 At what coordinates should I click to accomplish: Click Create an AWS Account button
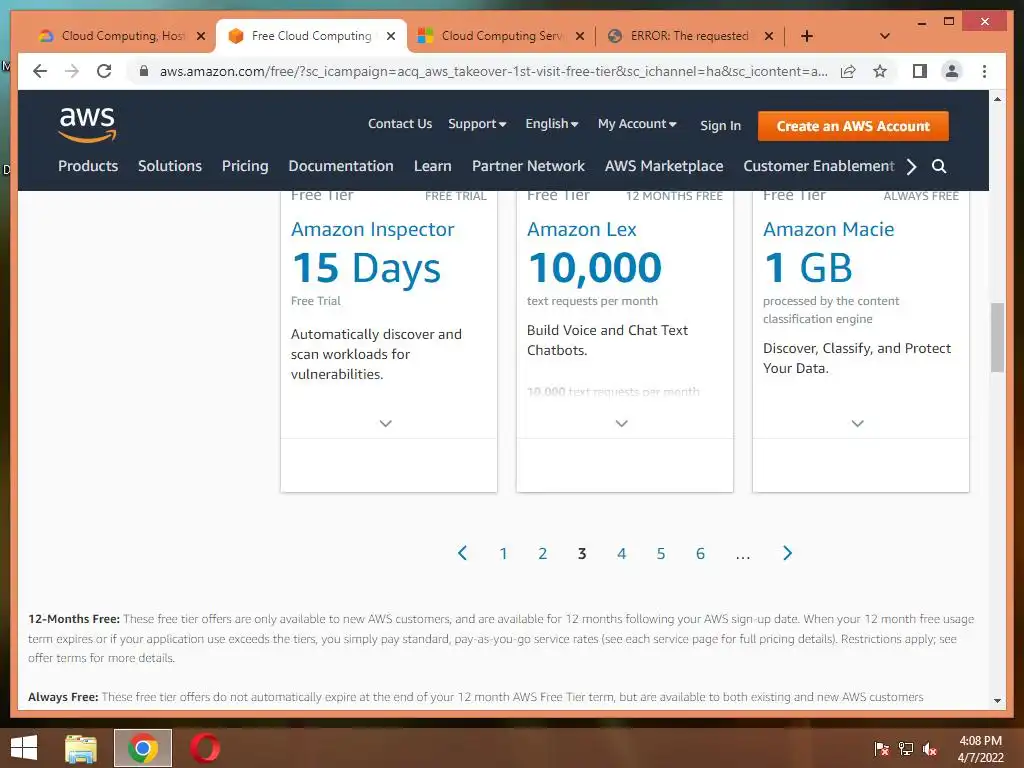[x=853, y=126]
